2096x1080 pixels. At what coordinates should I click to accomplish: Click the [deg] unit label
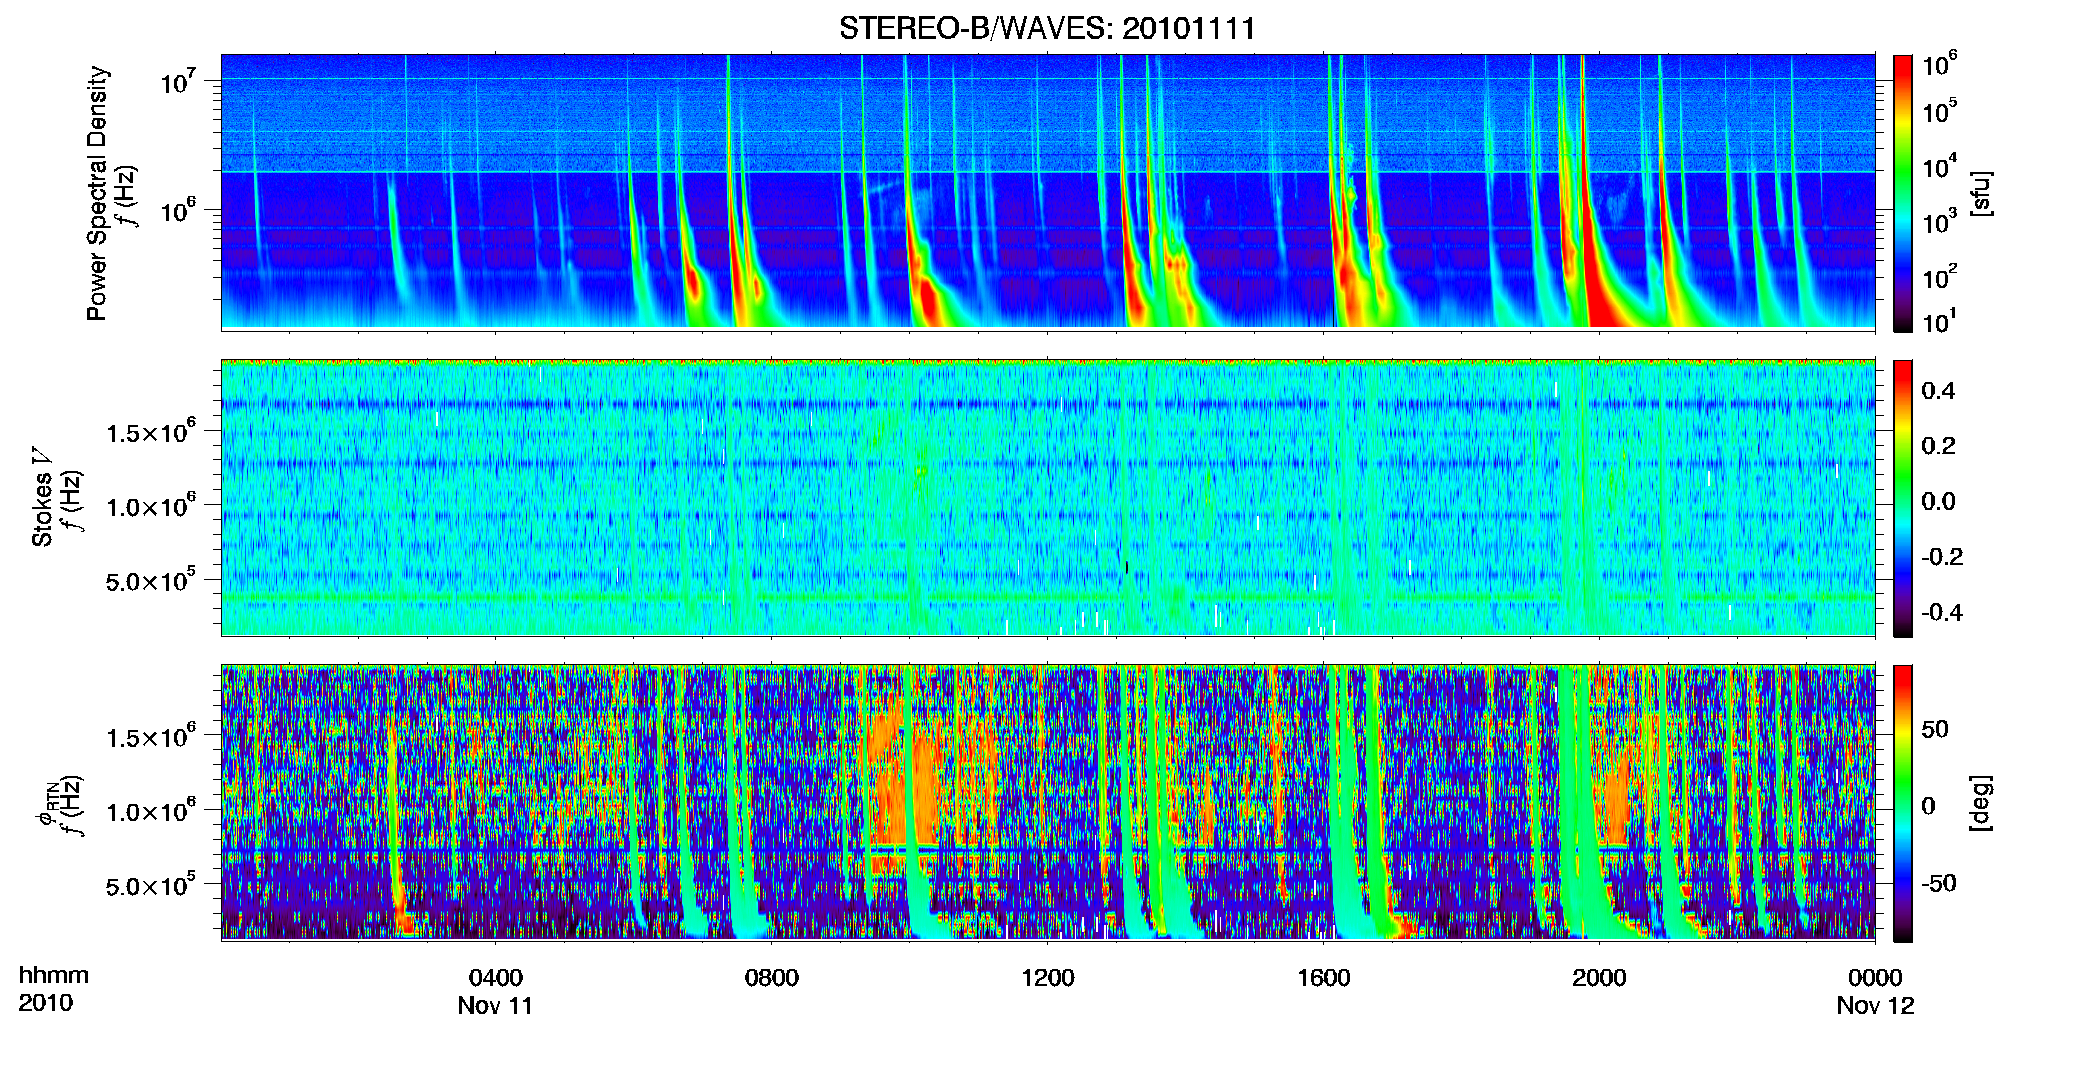click(x=1982, y=802)
